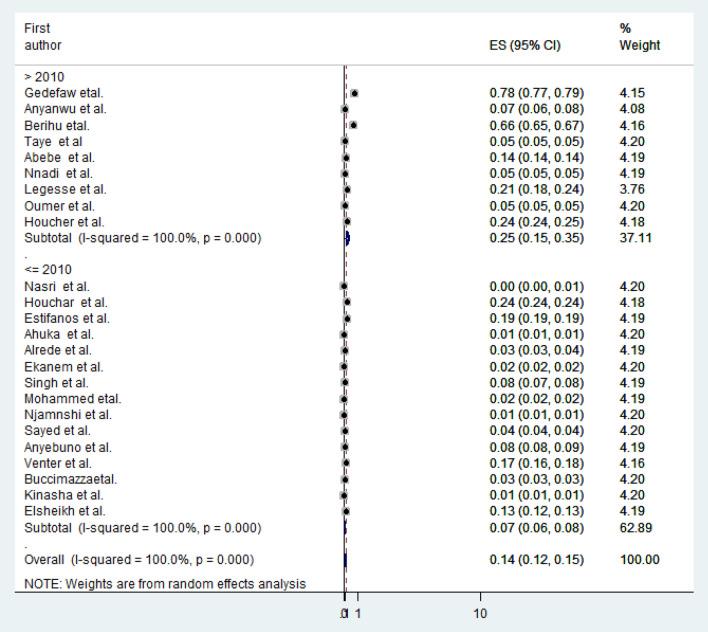This screenshot has width=708, height=632.
Task: Select 'Abebe et al.' author text
Action: coord(59,158)
